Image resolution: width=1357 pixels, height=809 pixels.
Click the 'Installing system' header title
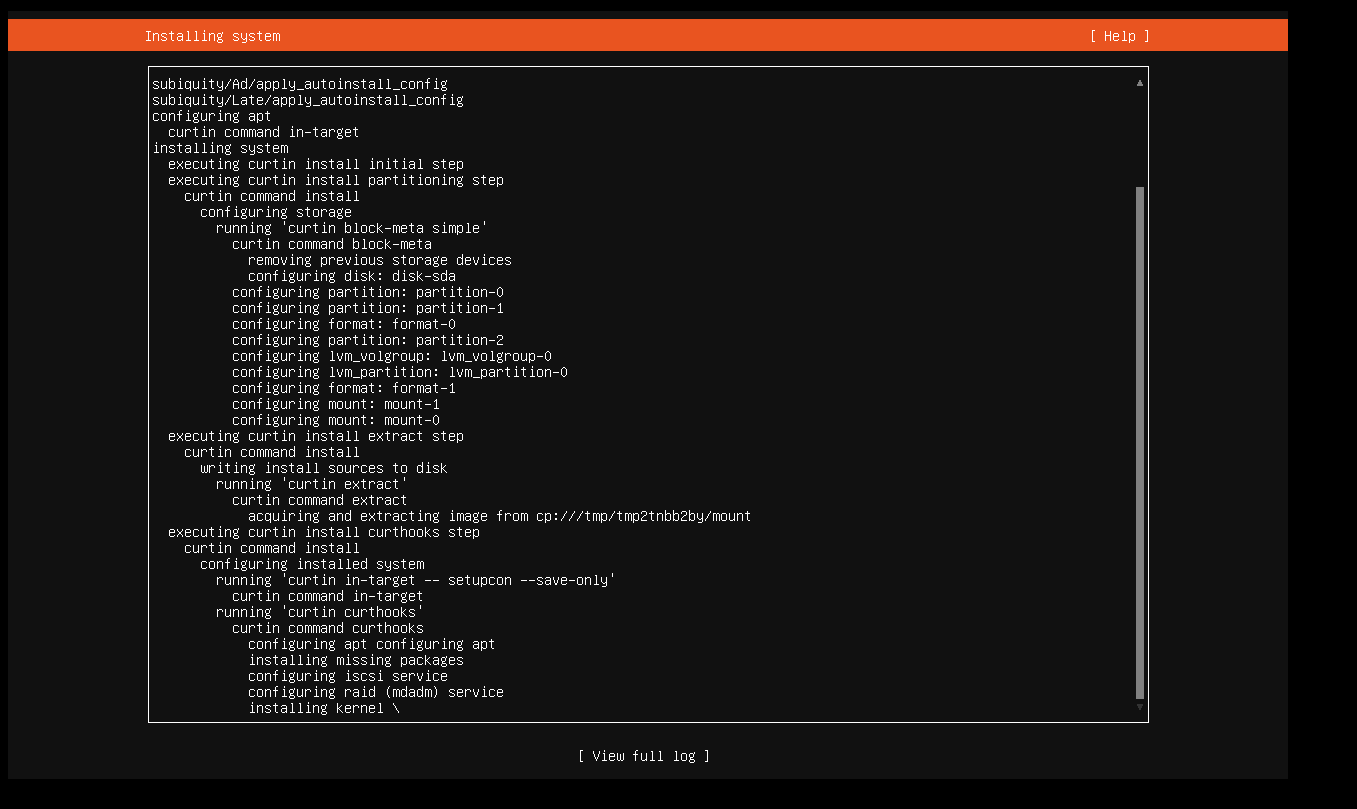pyautogui.click(x=212, y=36)
